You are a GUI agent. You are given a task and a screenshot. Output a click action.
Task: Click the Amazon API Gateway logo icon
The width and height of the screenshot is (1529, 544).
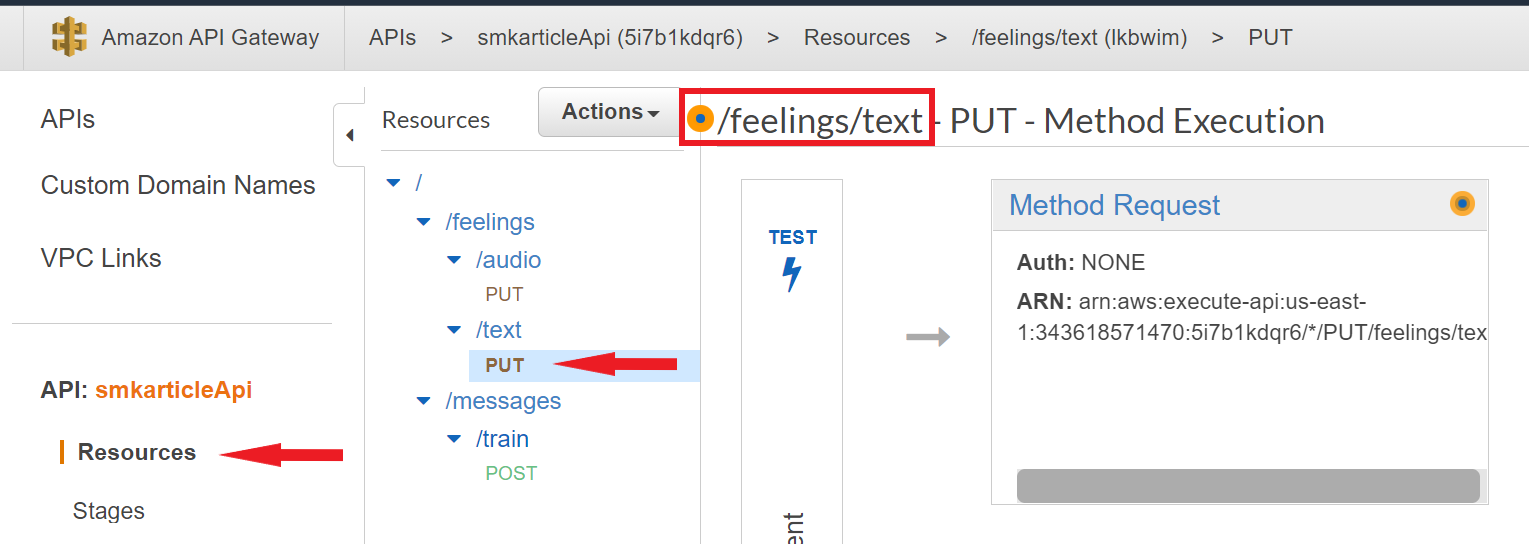pos(70,38)
